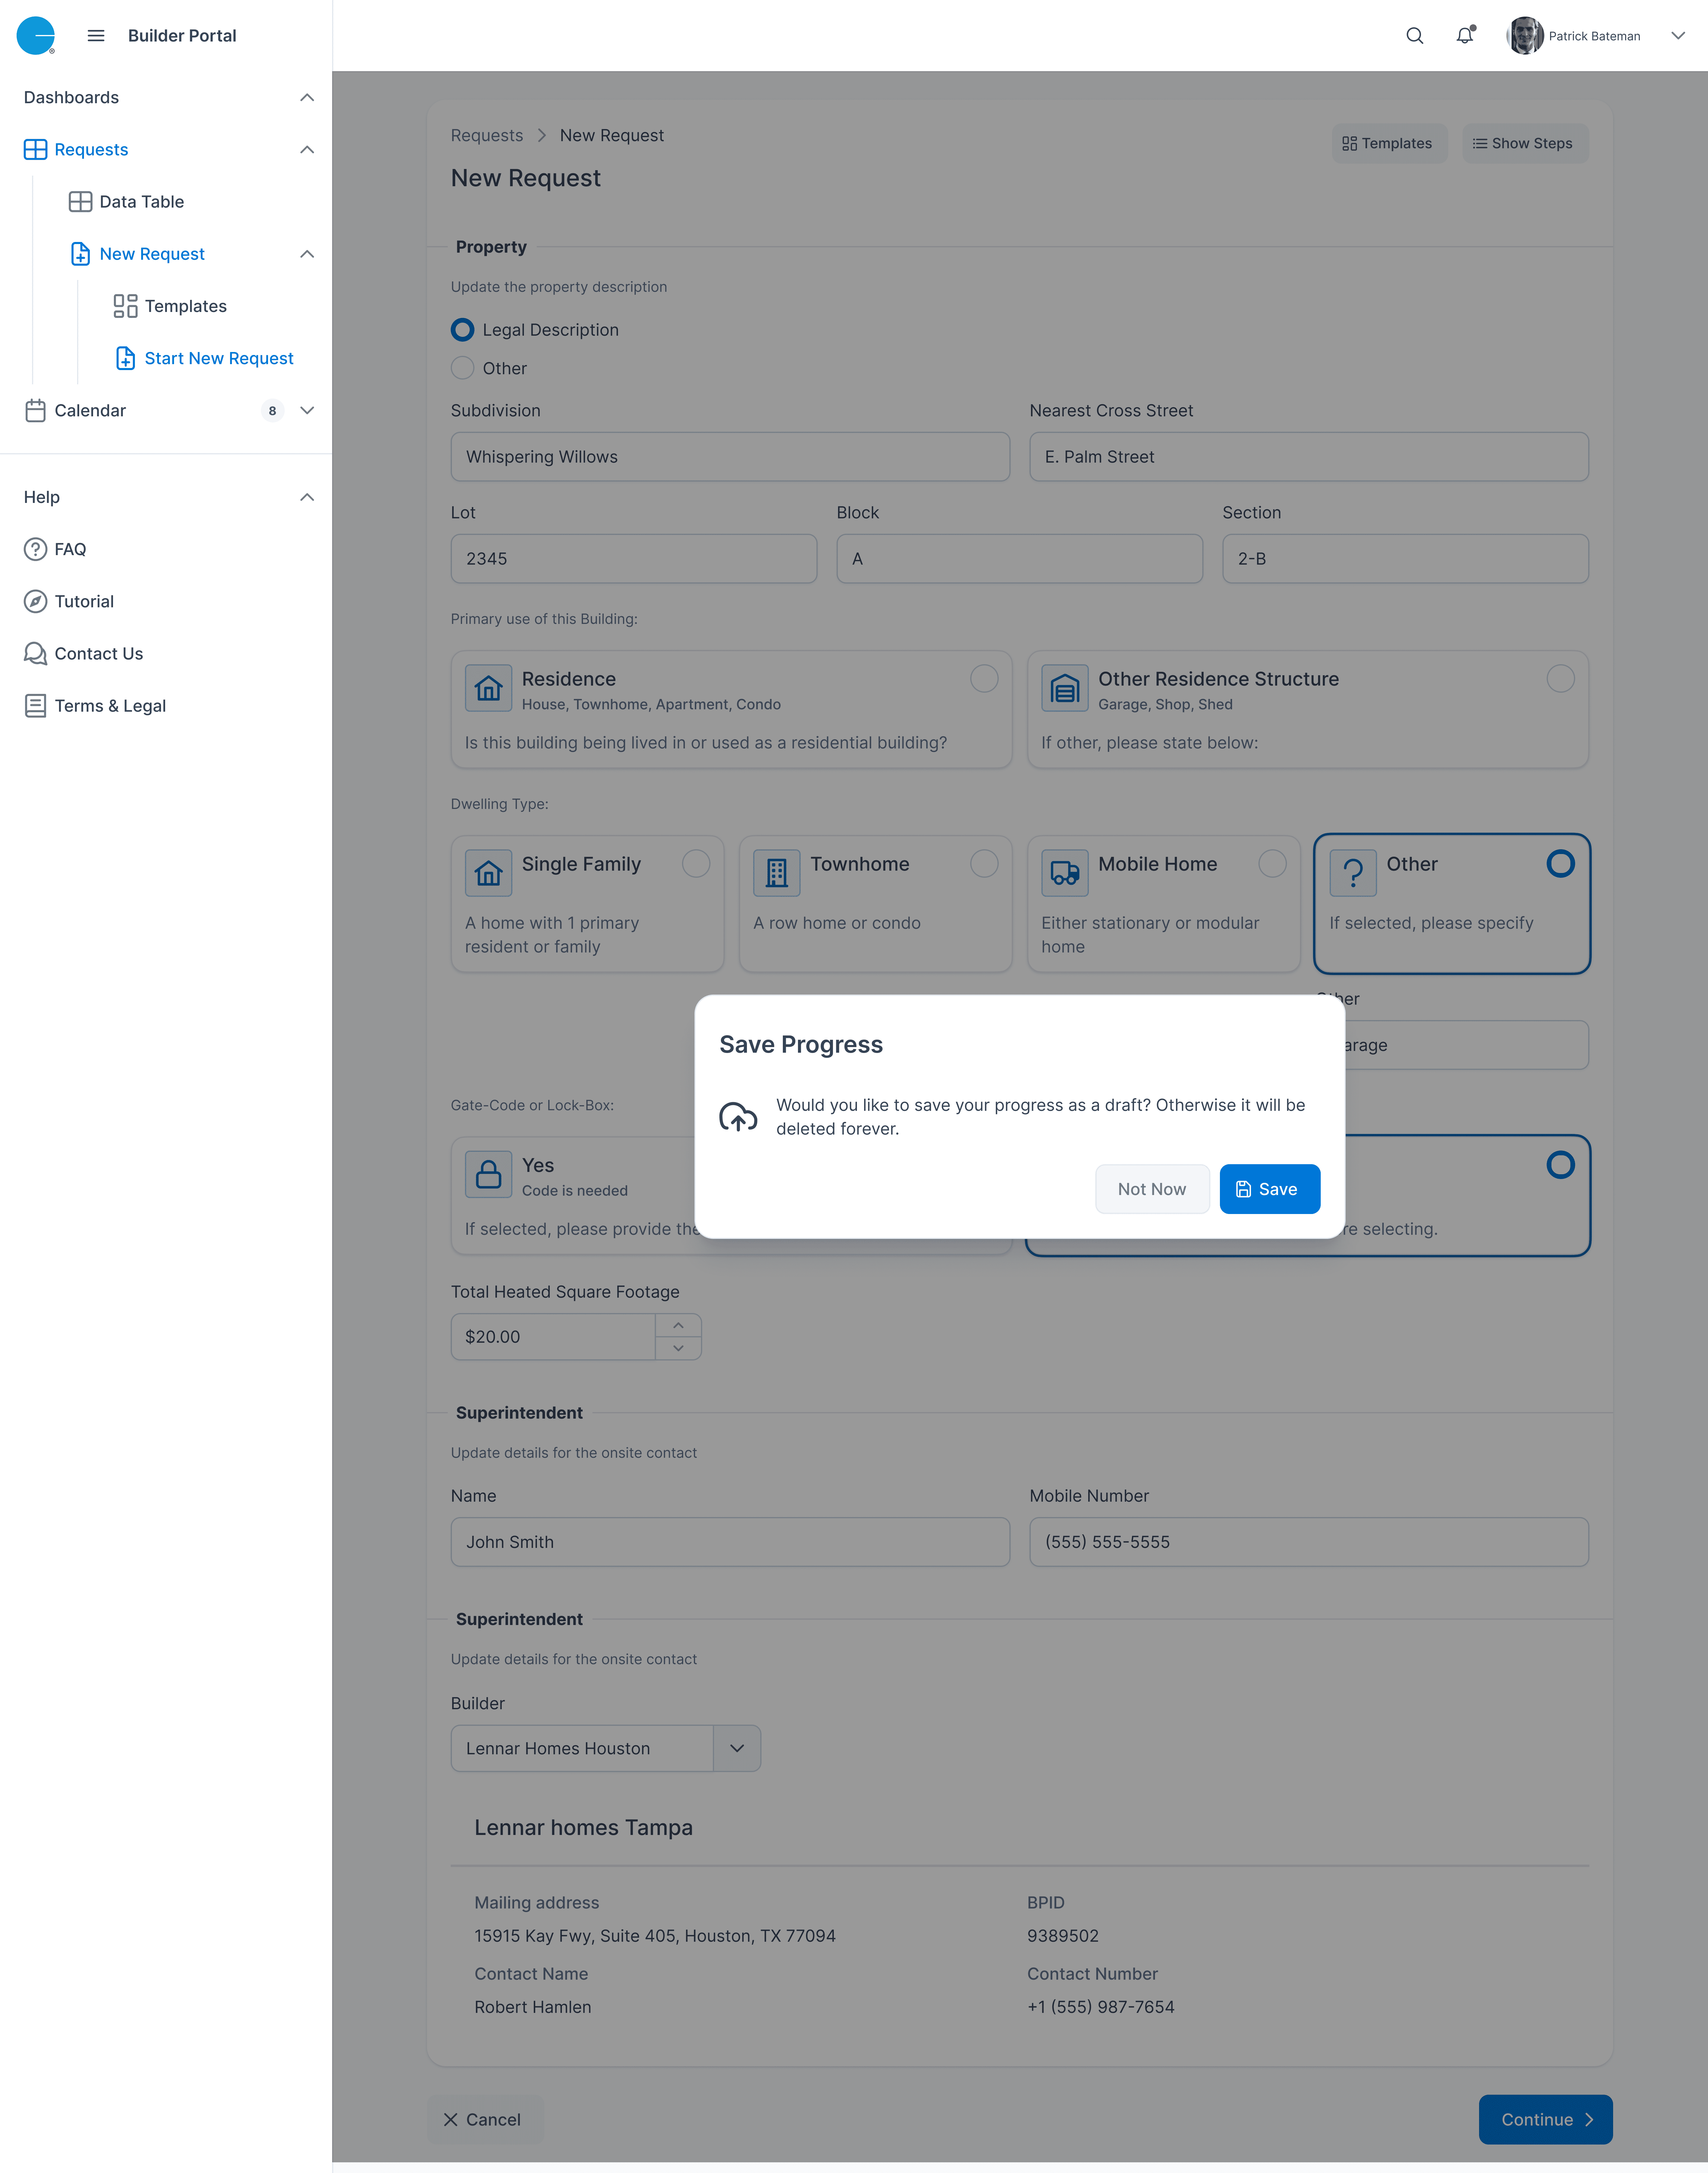
Task: Expand the Calendar sidebar section
Action: pyautogui.click(x=307, y=410)
